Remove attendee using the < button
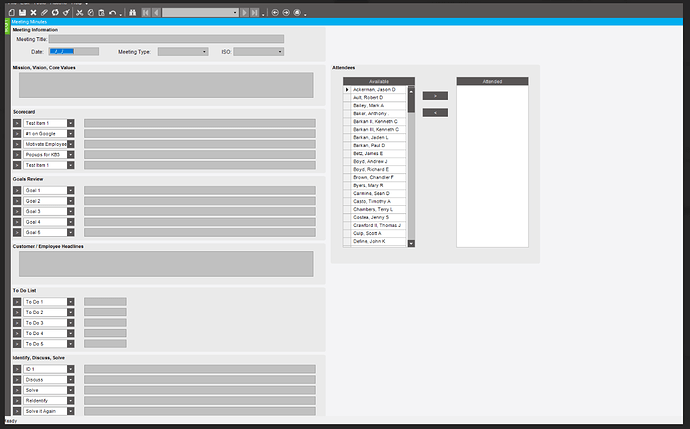 tap(435, 113)
